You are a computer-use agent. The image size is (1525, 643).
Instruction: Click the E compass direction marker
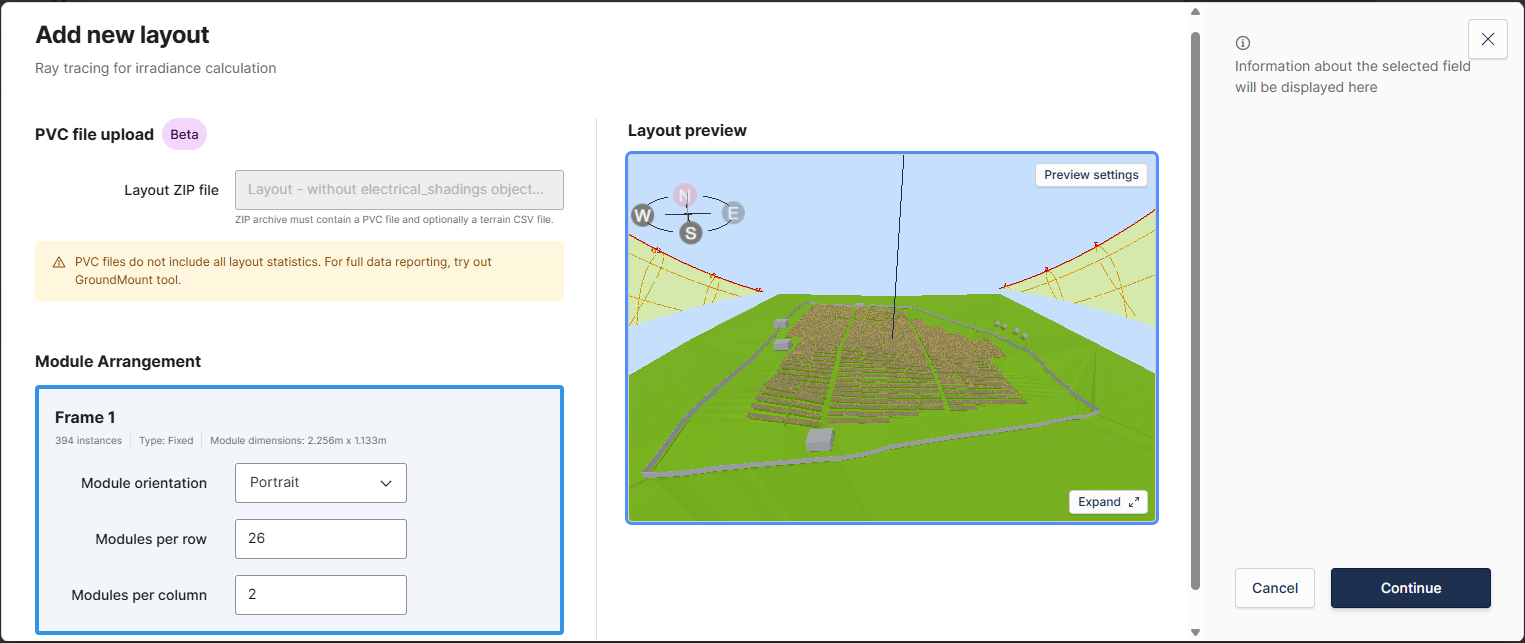coord(733,212)
